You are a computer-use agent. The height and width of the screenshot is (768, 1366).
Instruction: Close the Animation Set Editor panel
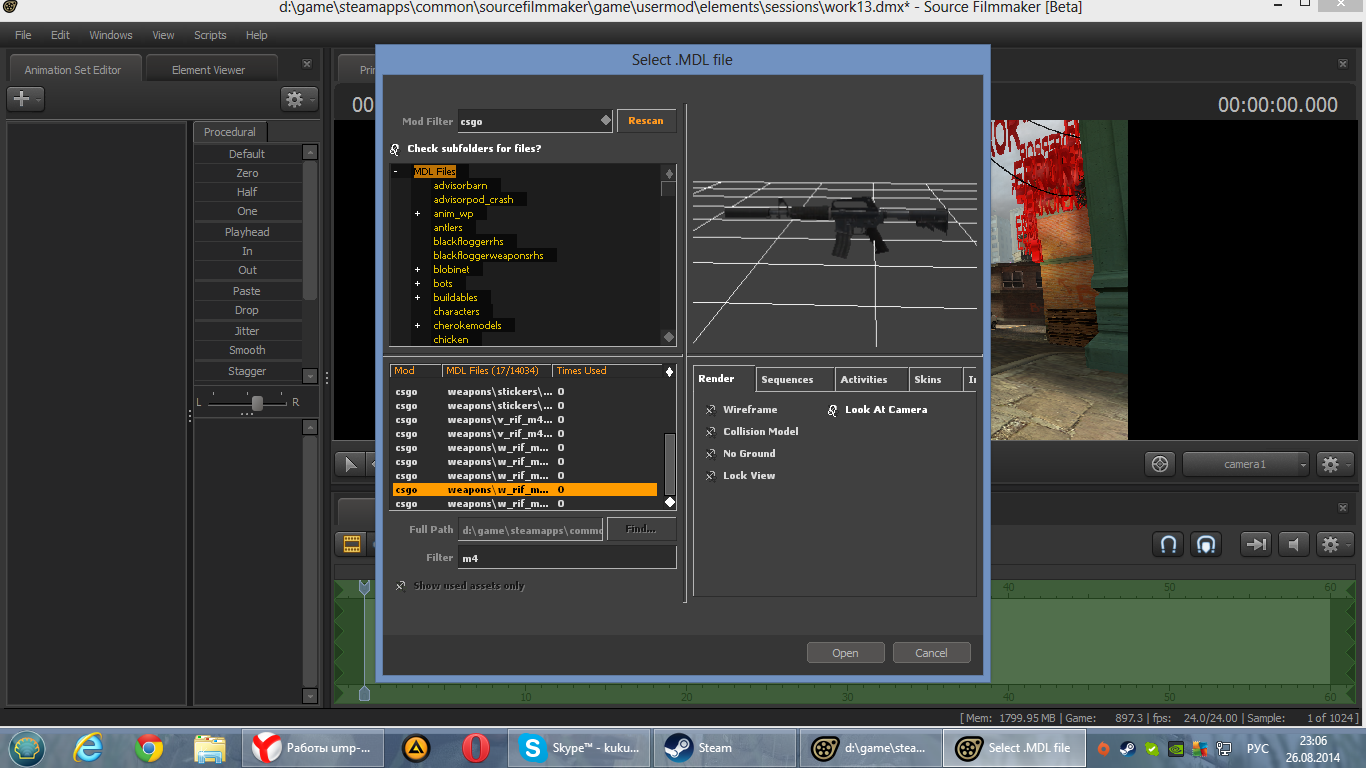coord(307,64)
